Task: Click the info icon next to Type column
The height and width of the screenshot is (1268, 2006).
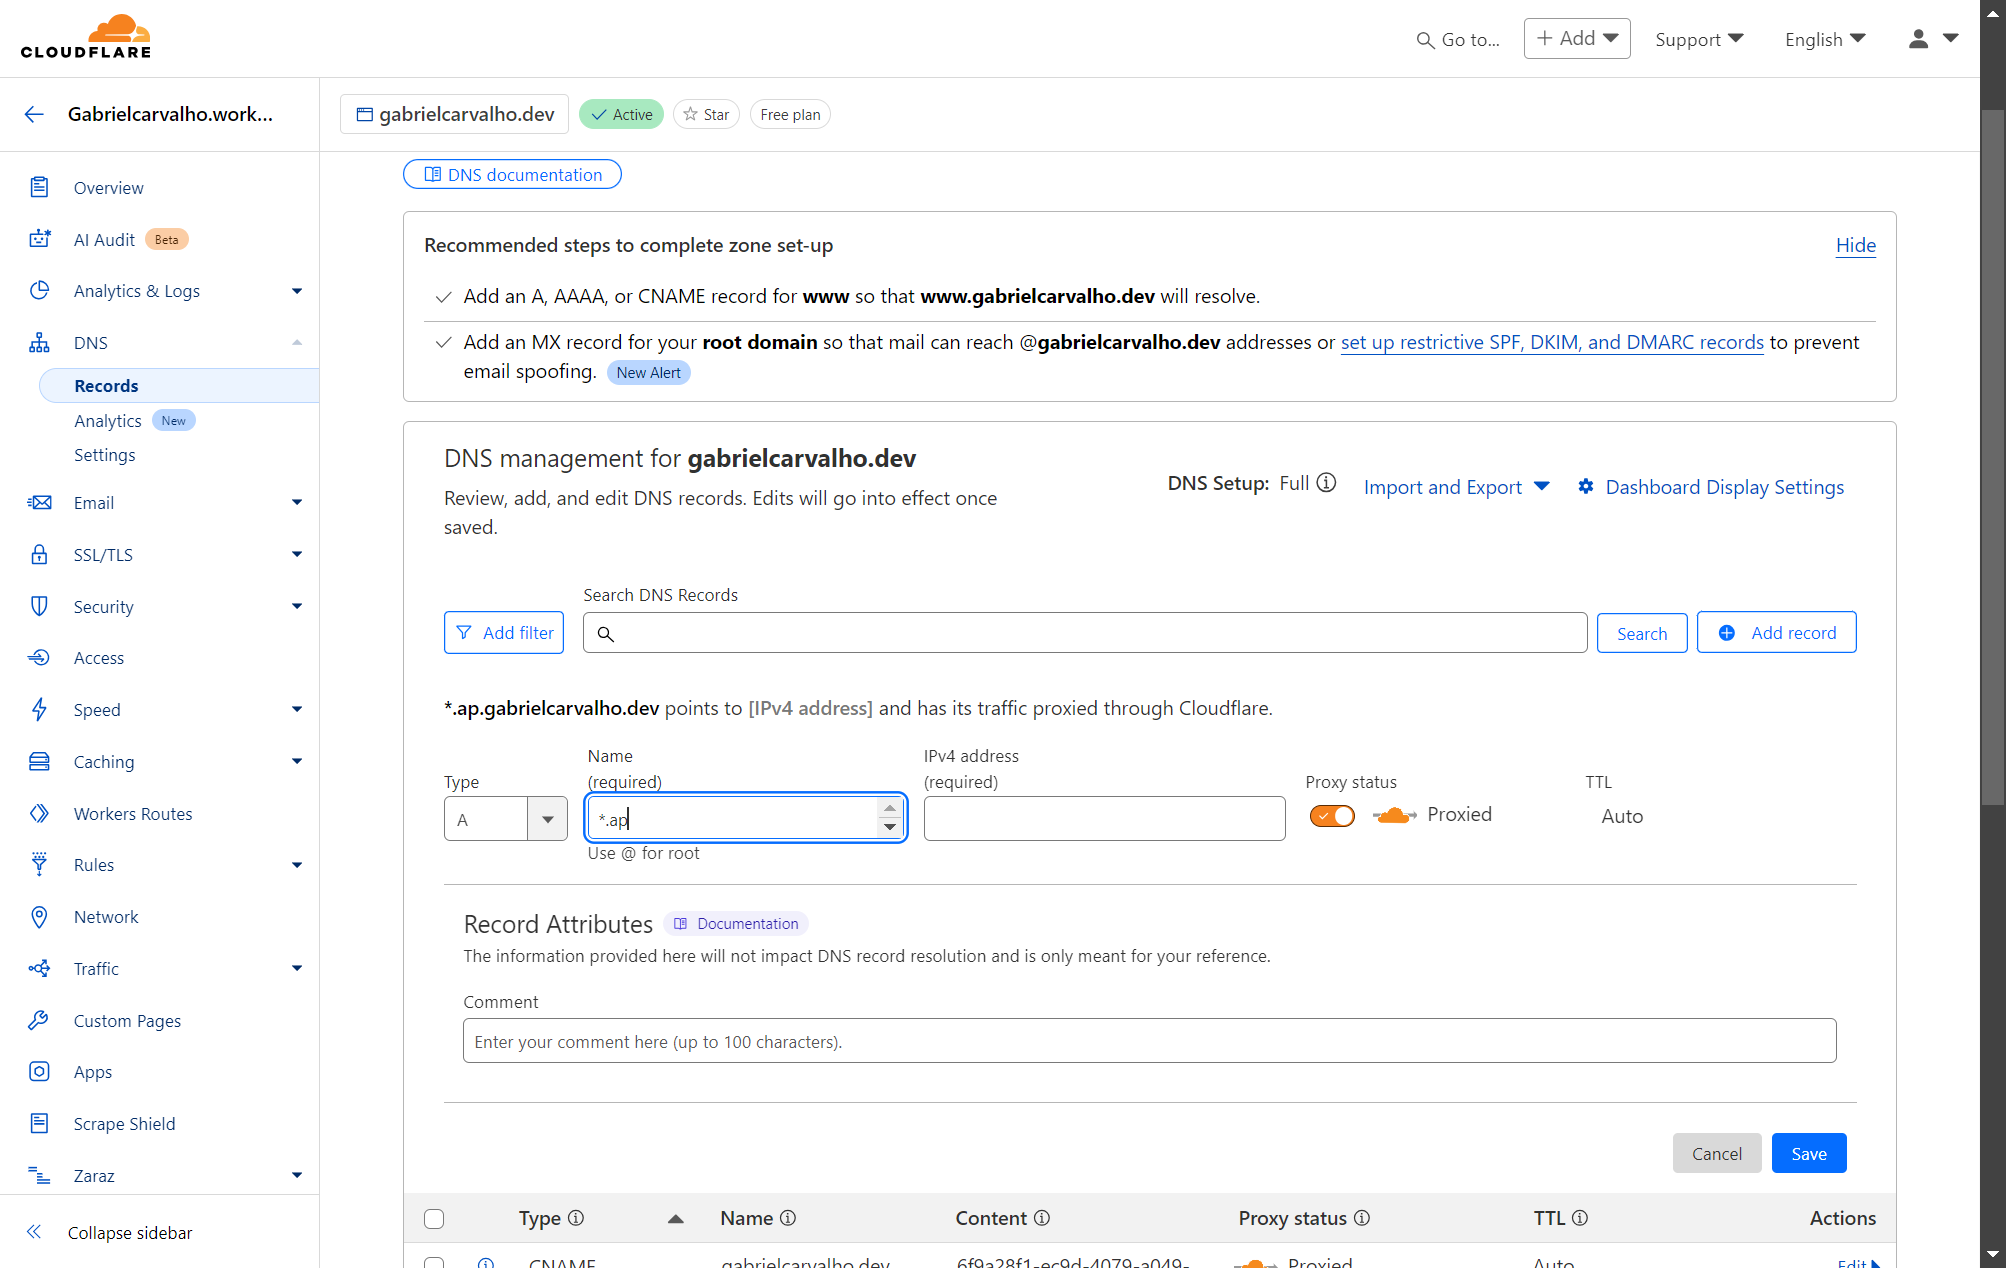Action: click(576, 1218)
